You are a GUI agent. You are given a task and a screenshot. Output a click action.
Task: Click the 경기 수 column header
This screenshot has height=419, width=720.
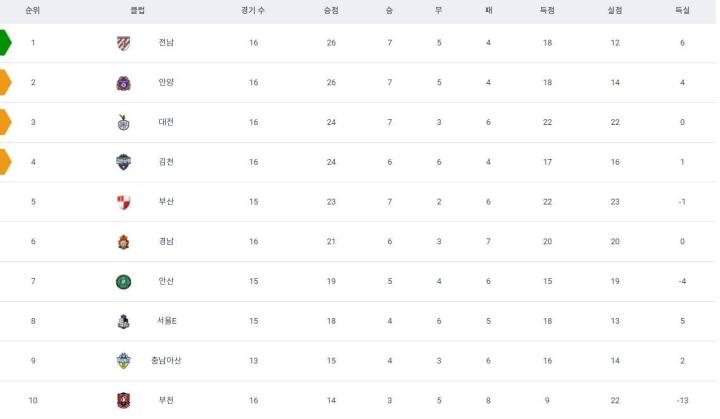coord(253,10)
